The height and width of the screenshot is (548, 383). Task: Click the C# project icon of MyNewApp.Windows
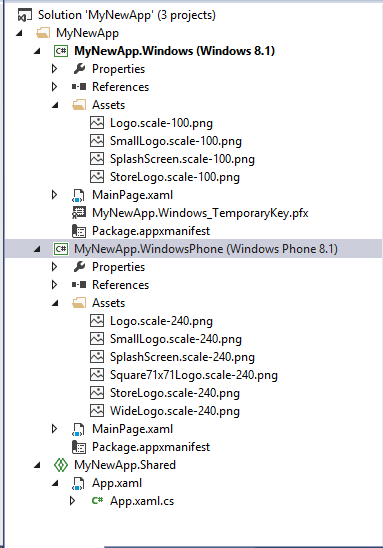[61, 51]
